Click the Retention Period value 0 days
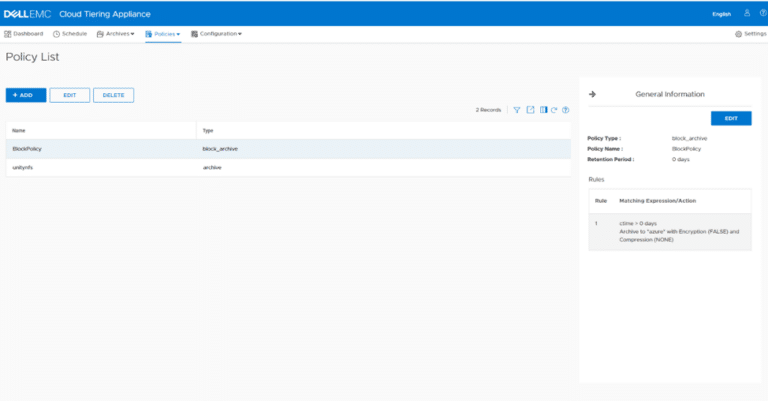The image size is (768, 401). (681, 160)
